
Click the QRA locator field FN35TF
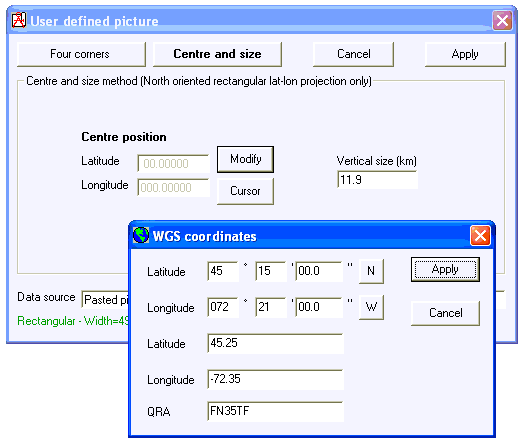pos(276,411)
